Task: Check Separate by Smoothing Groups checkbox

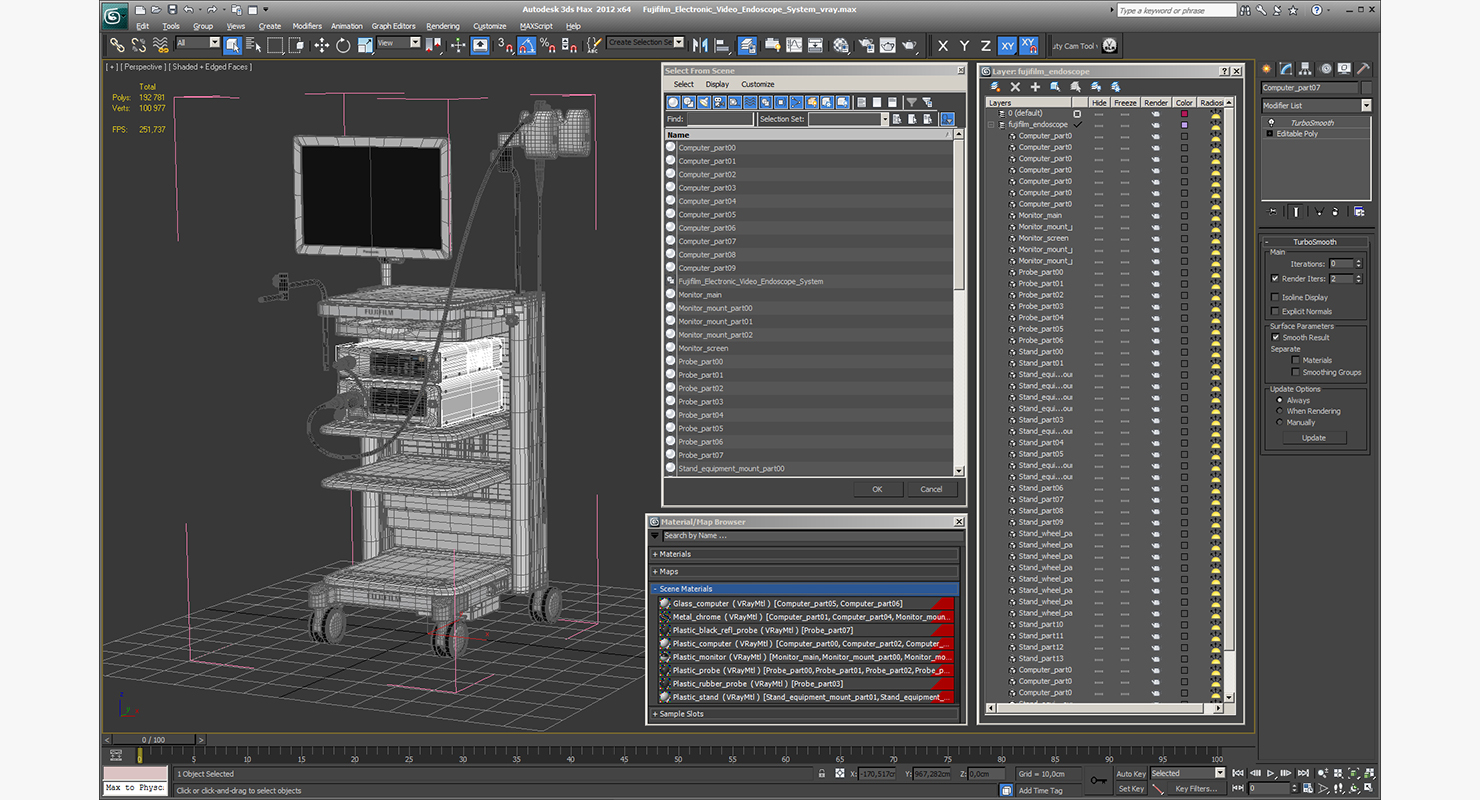Action: coord(1296,372)
